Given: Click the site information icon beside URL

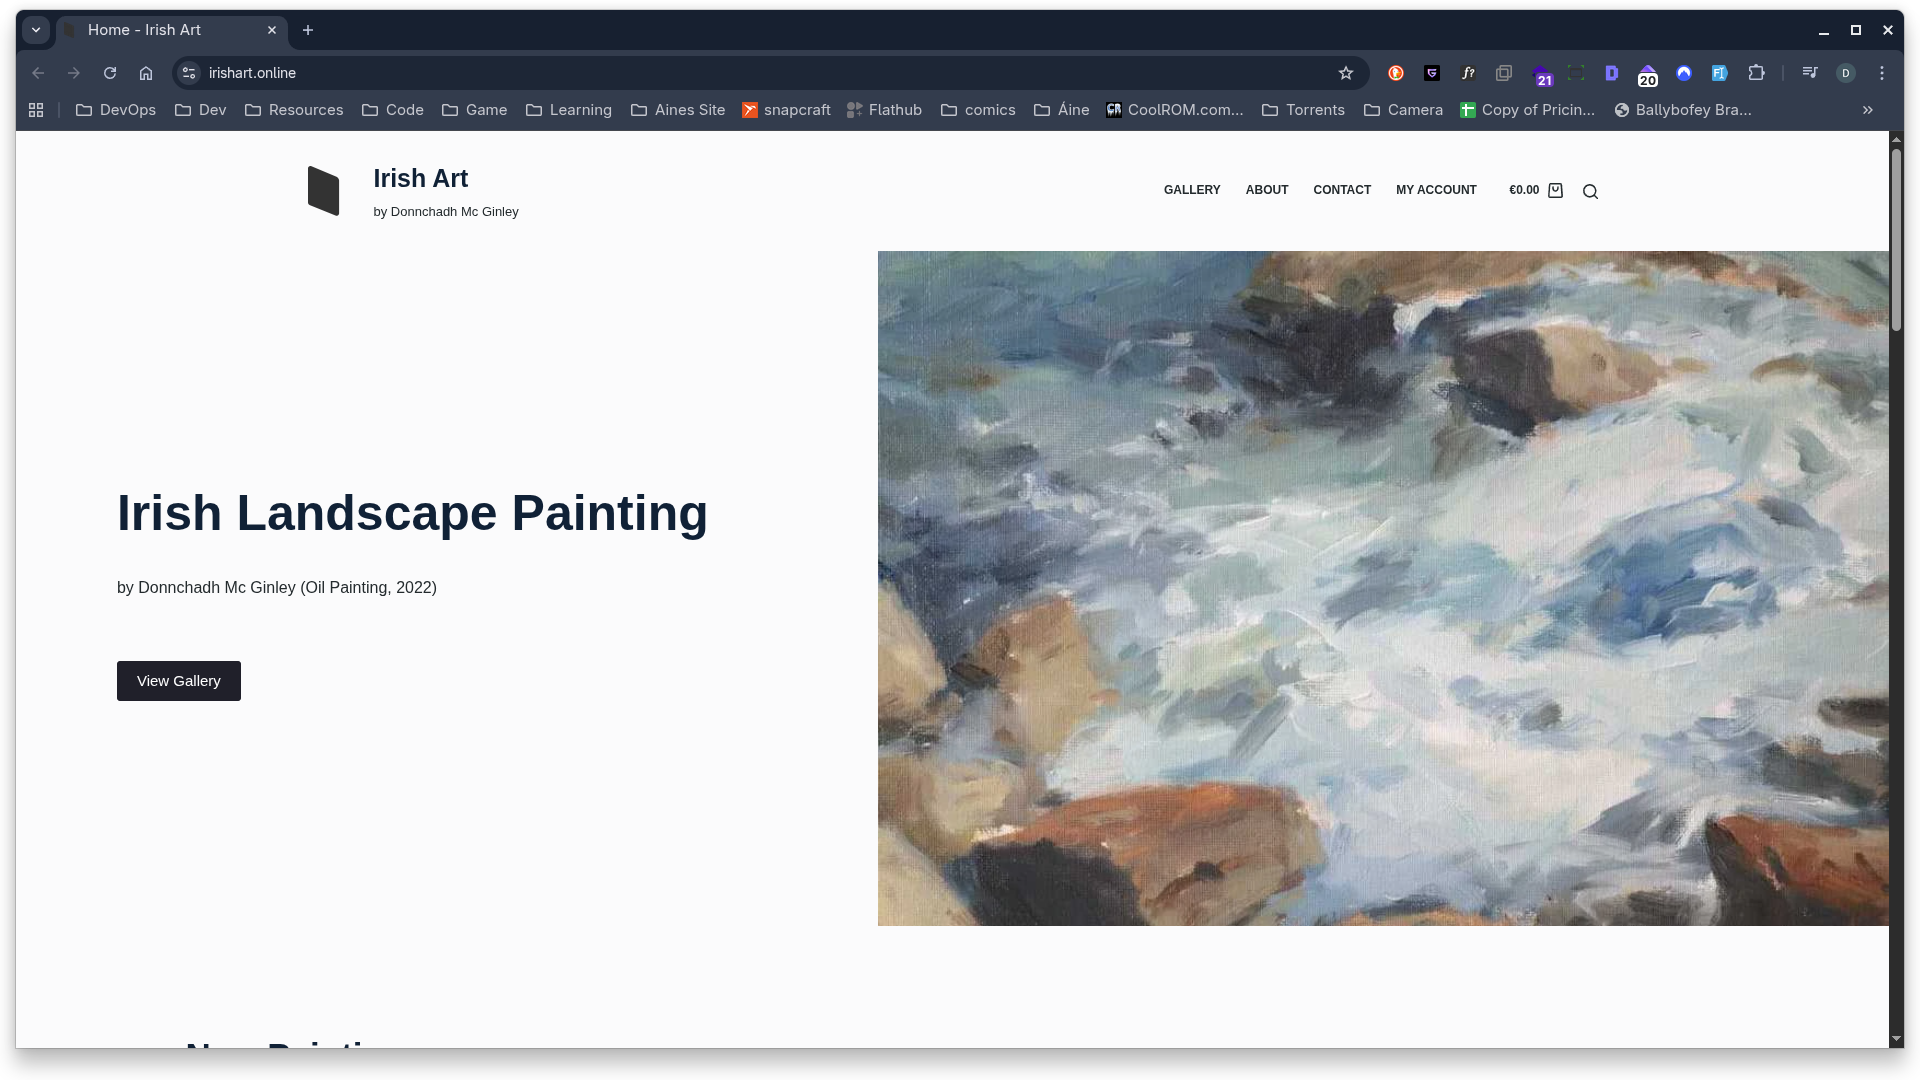Looking at the screenshot, I should [x=189, y=73].
